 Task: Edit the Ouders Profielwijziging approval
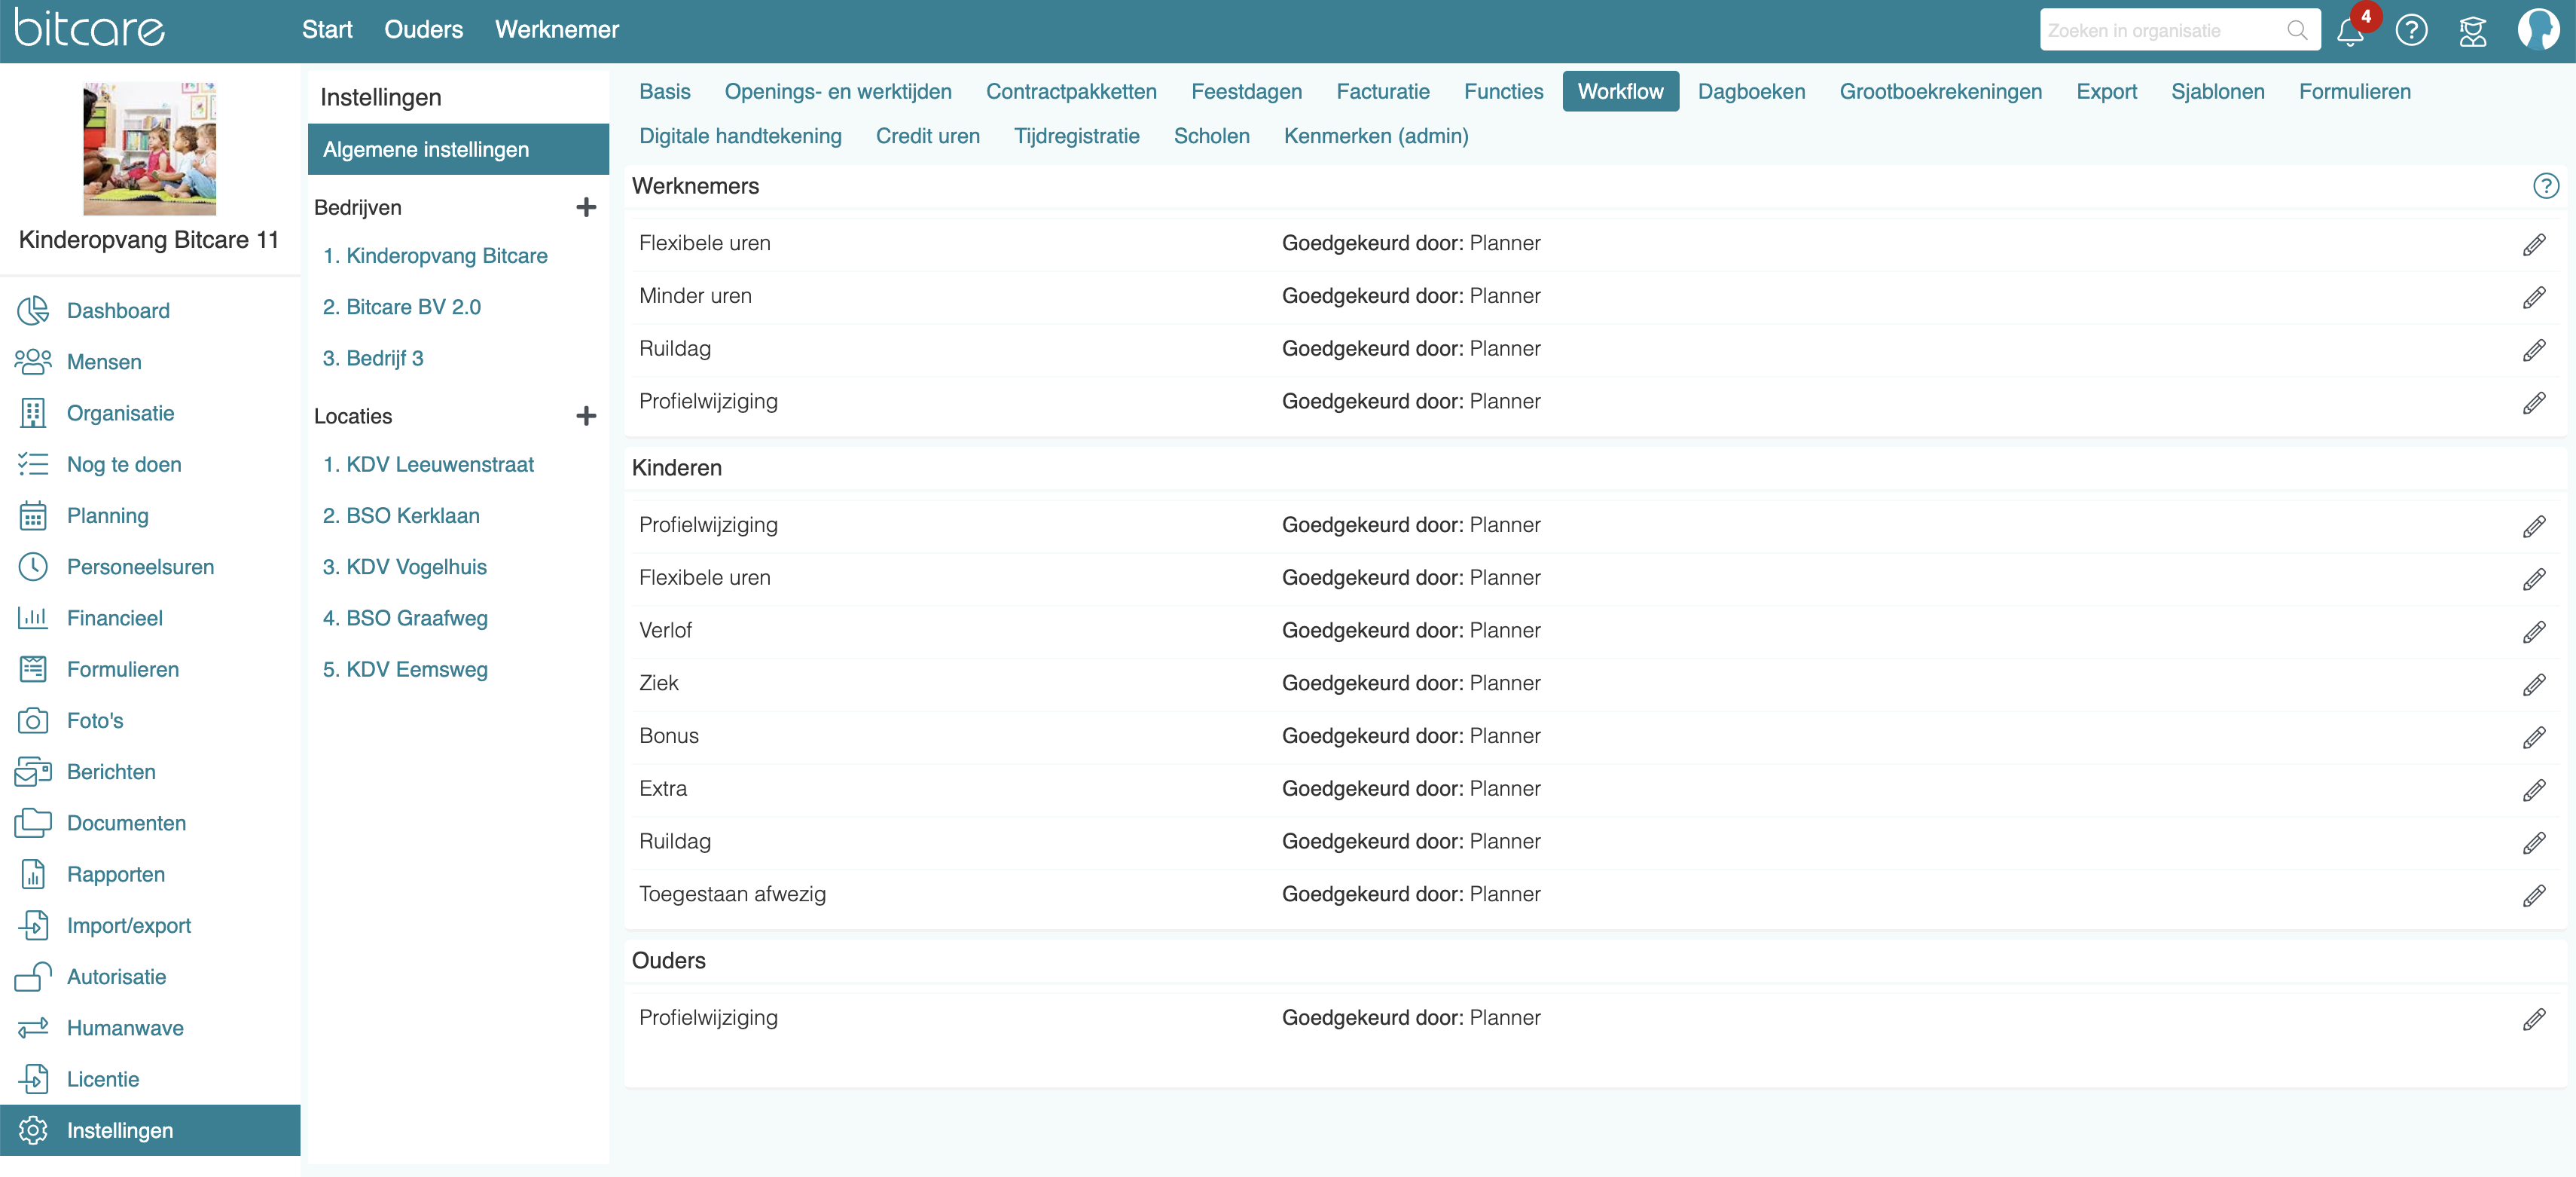(2533, 1019)
